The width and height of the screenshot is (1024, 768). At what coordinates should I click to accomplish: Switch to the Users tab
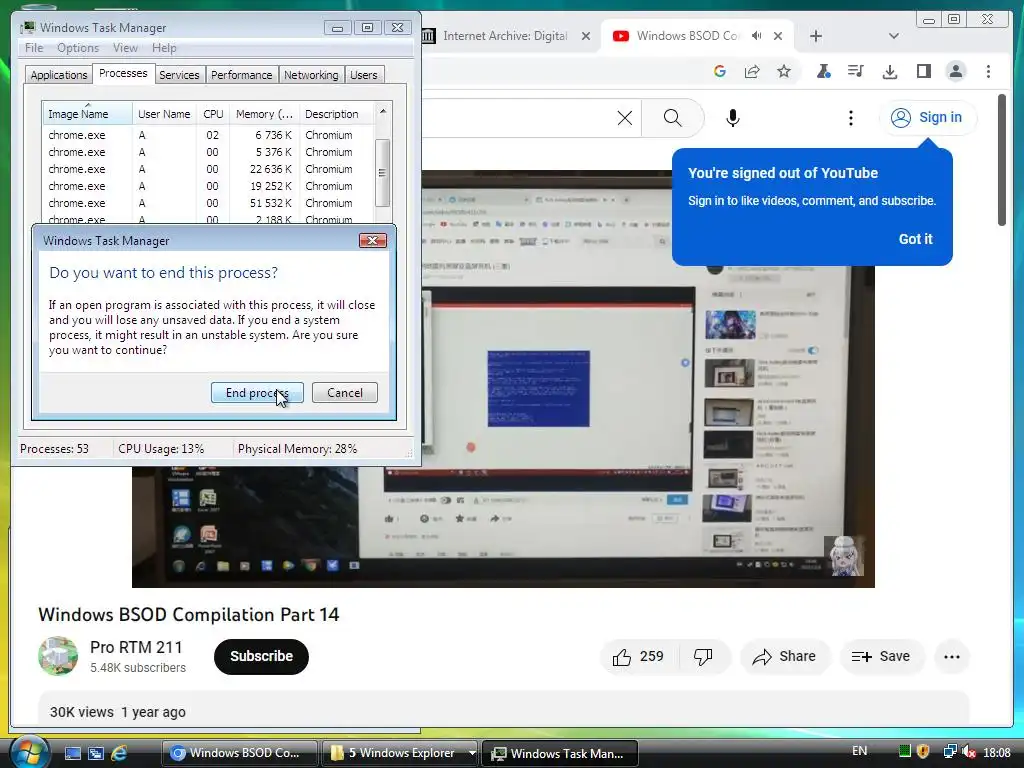click(x=363, y=75)
